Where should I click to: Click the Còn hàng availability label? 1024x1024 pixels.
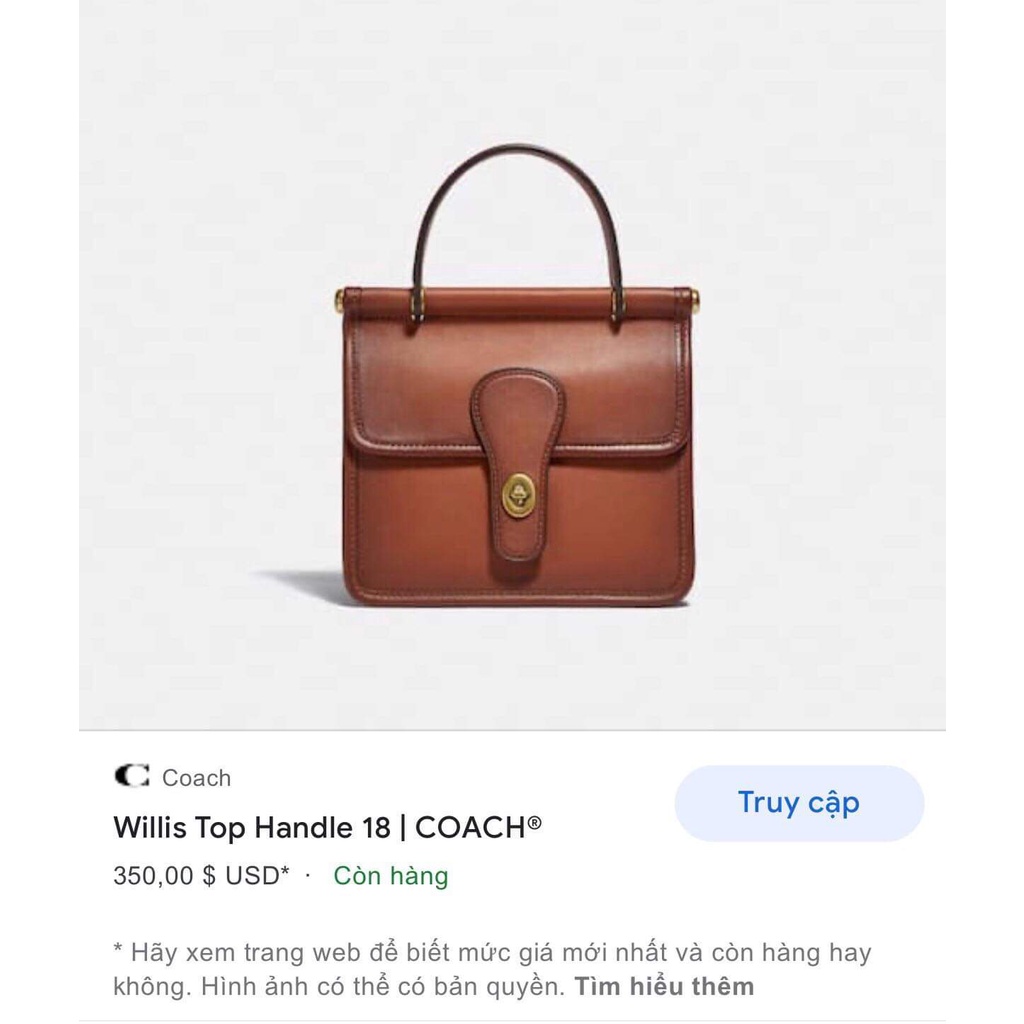coord(391,876)
